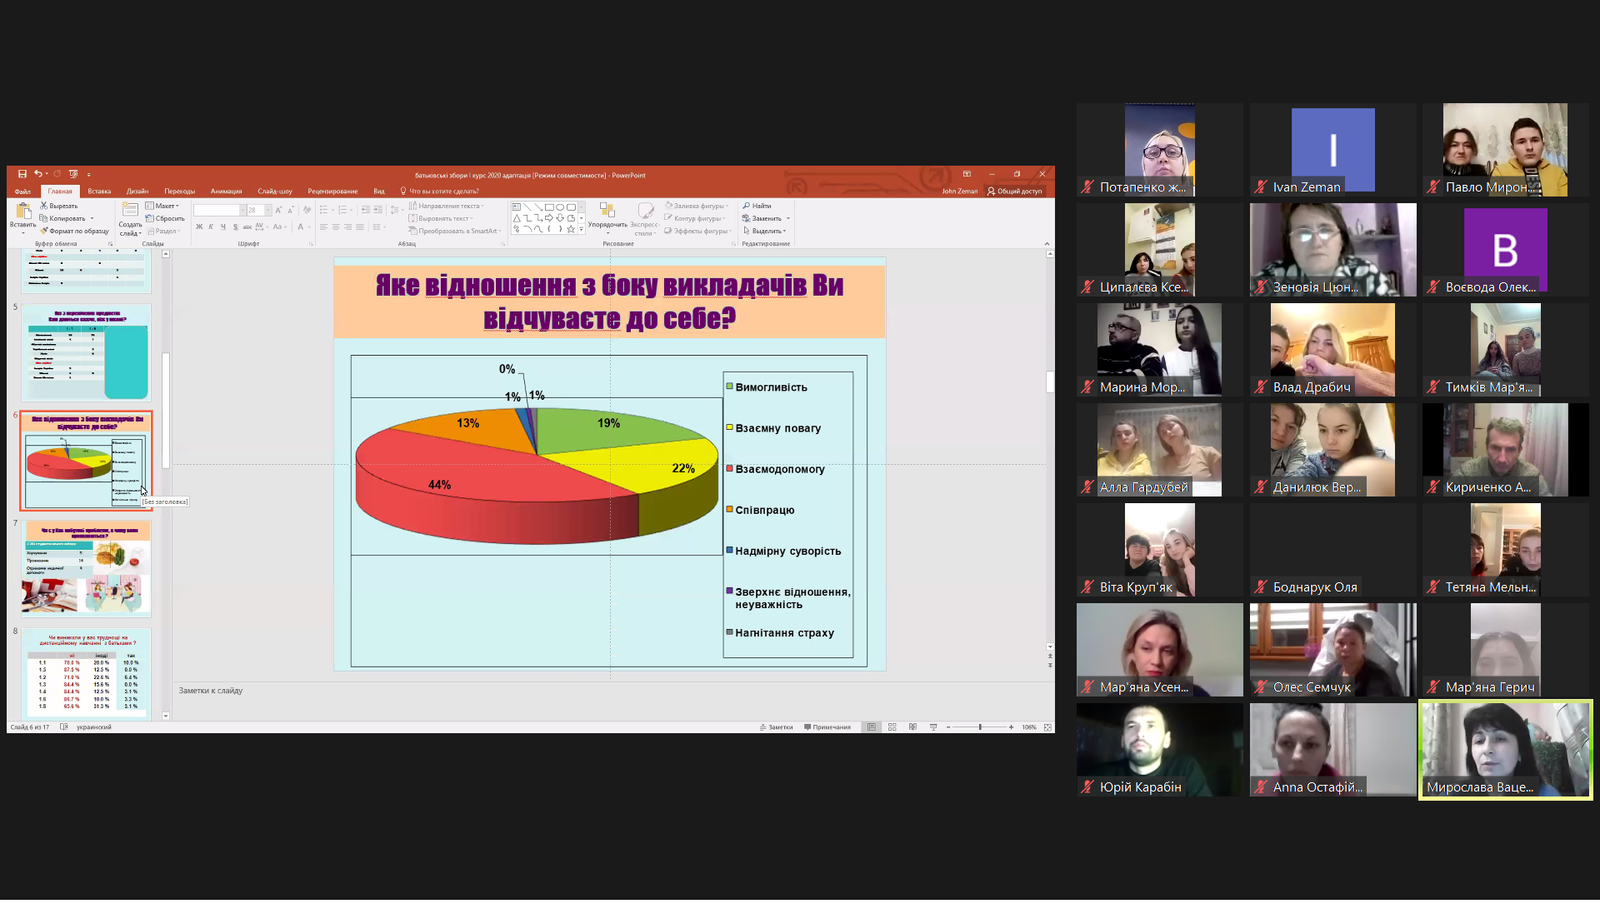Open the Вставка (Insert) ribbon tab

pyautogui.click(x=99, y=191)
